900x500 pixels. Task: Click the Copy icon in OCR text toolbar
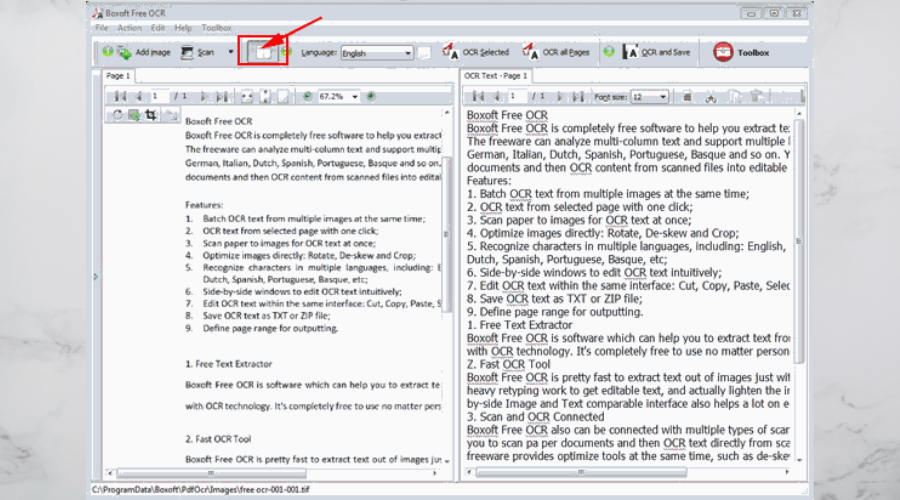pos(735,96)
